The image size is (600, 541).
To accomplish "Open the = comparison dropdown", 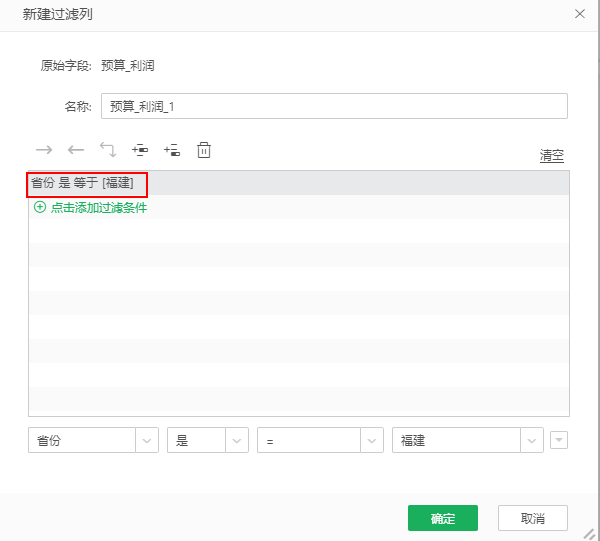I will point(372,441).
